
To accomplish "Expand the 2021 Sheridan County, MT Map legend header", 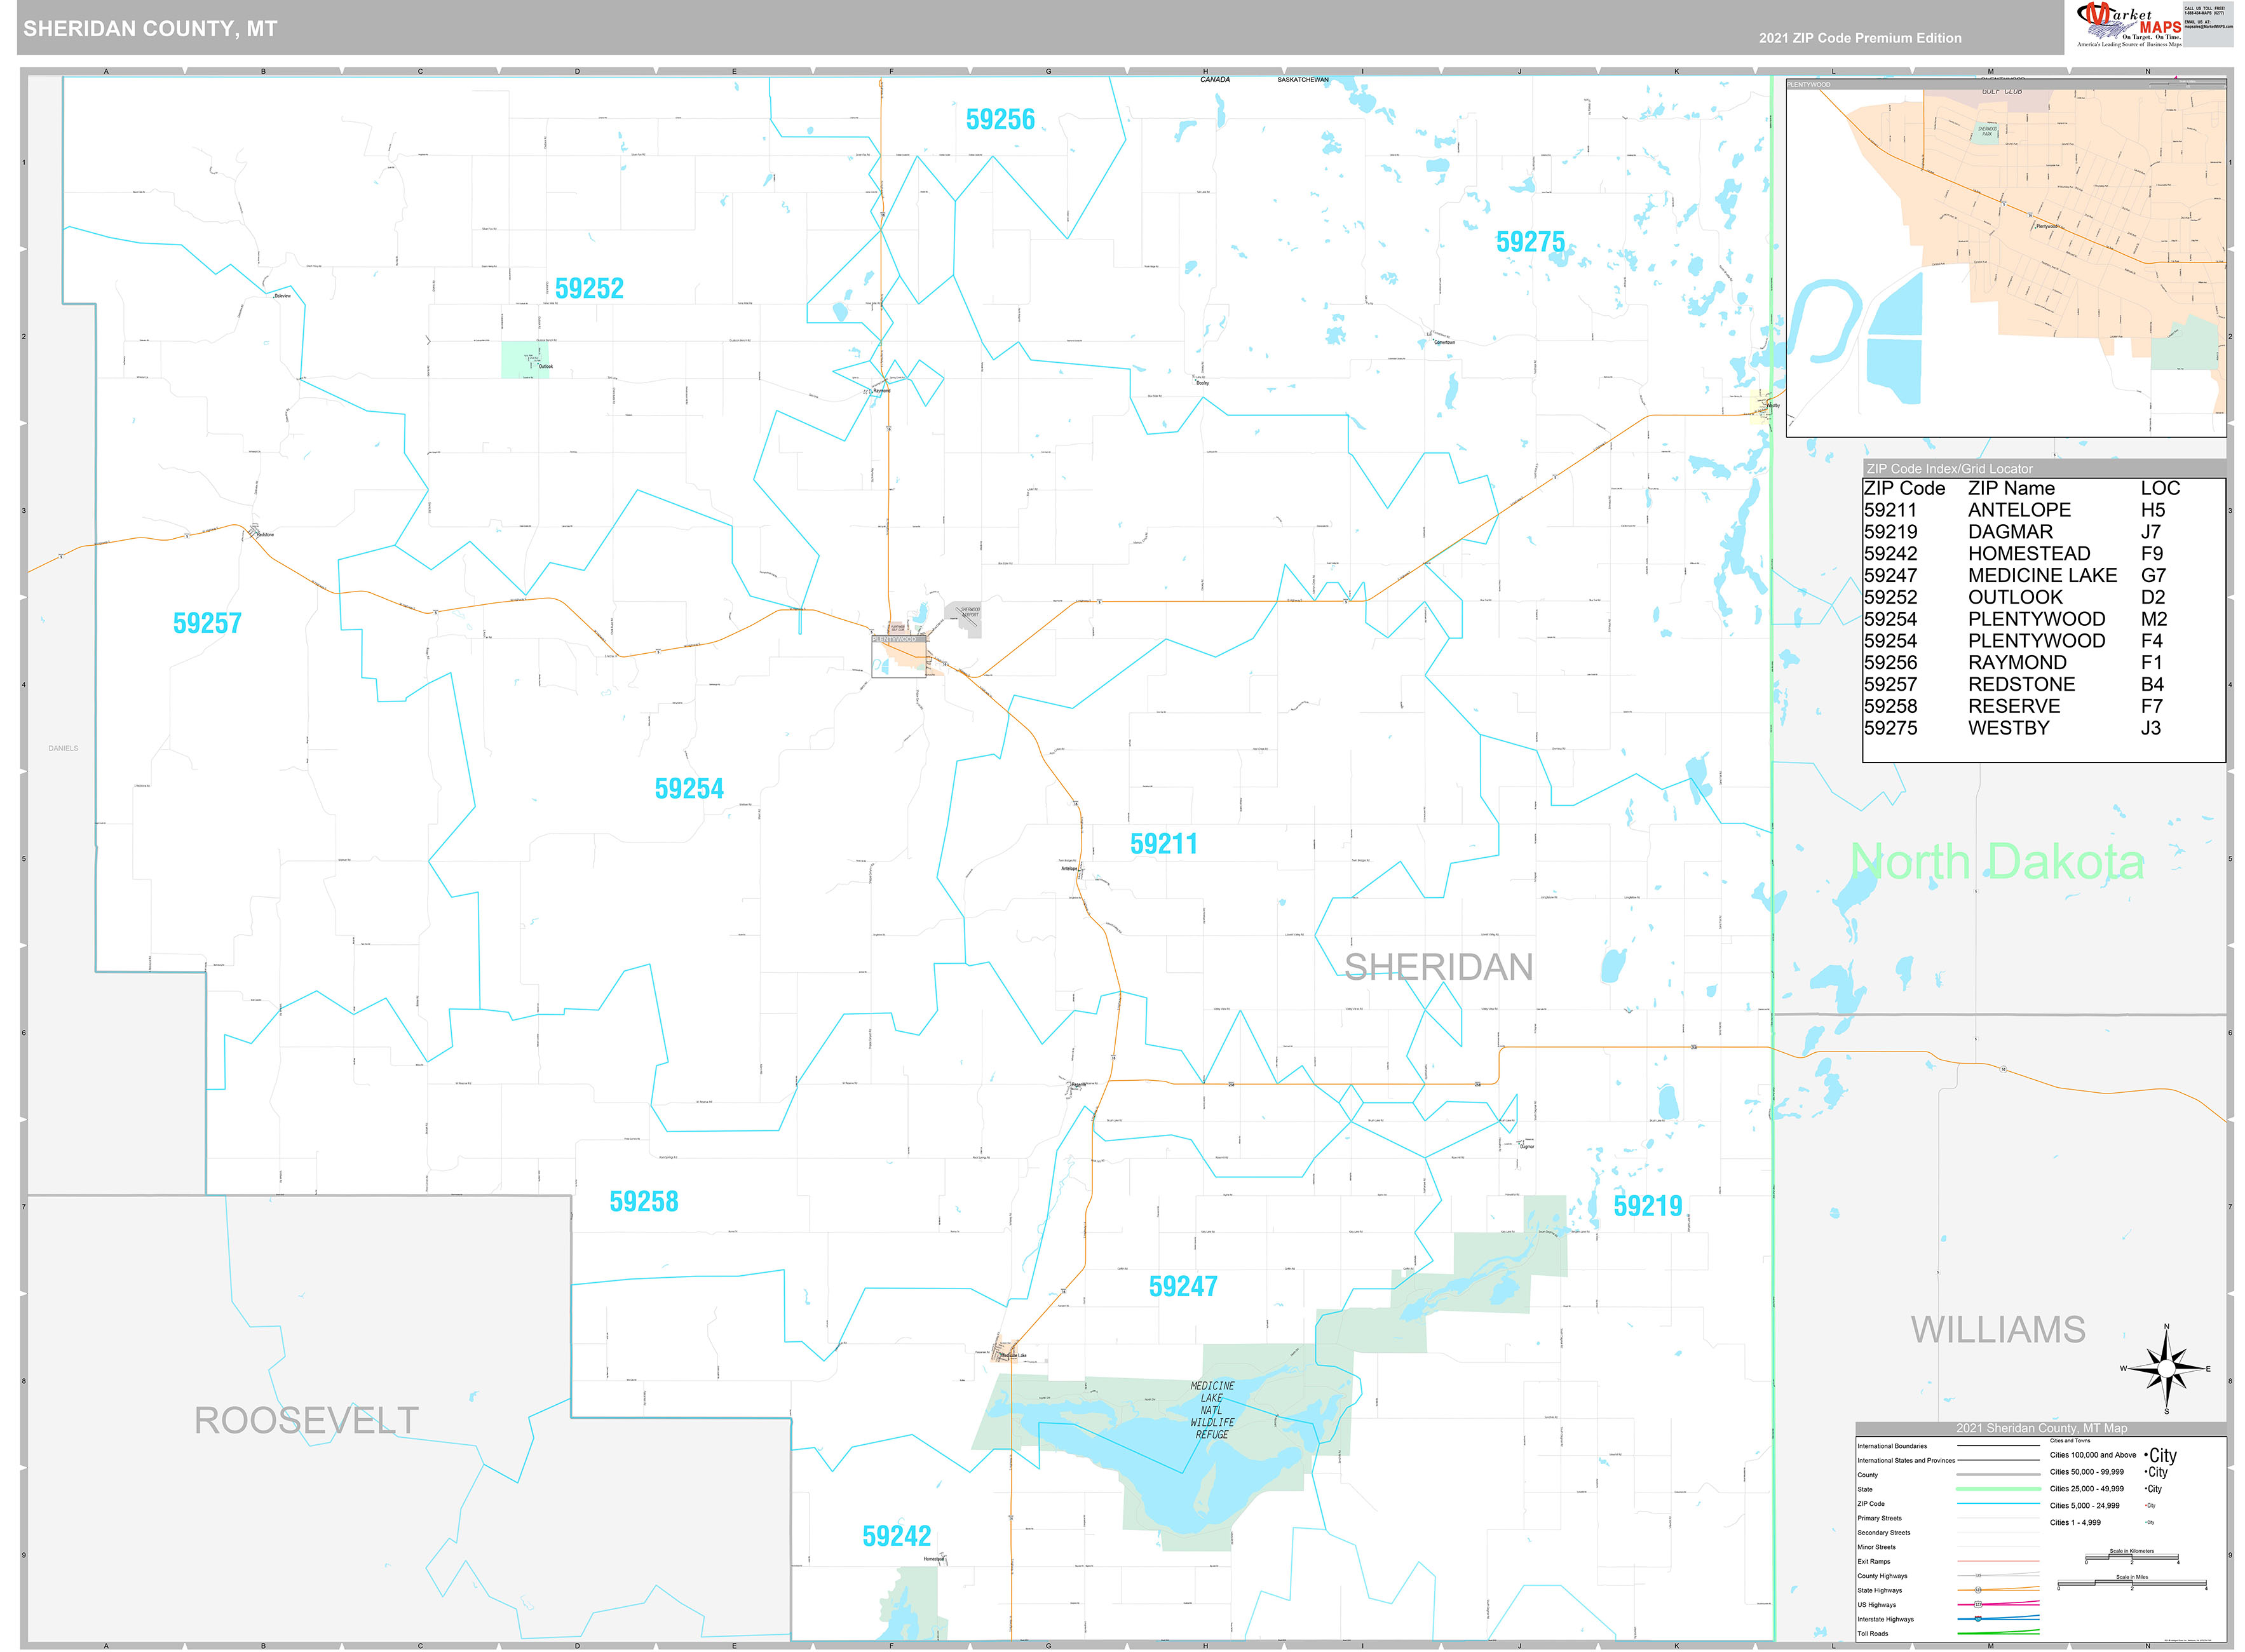I will (x=2042, y=1428).
